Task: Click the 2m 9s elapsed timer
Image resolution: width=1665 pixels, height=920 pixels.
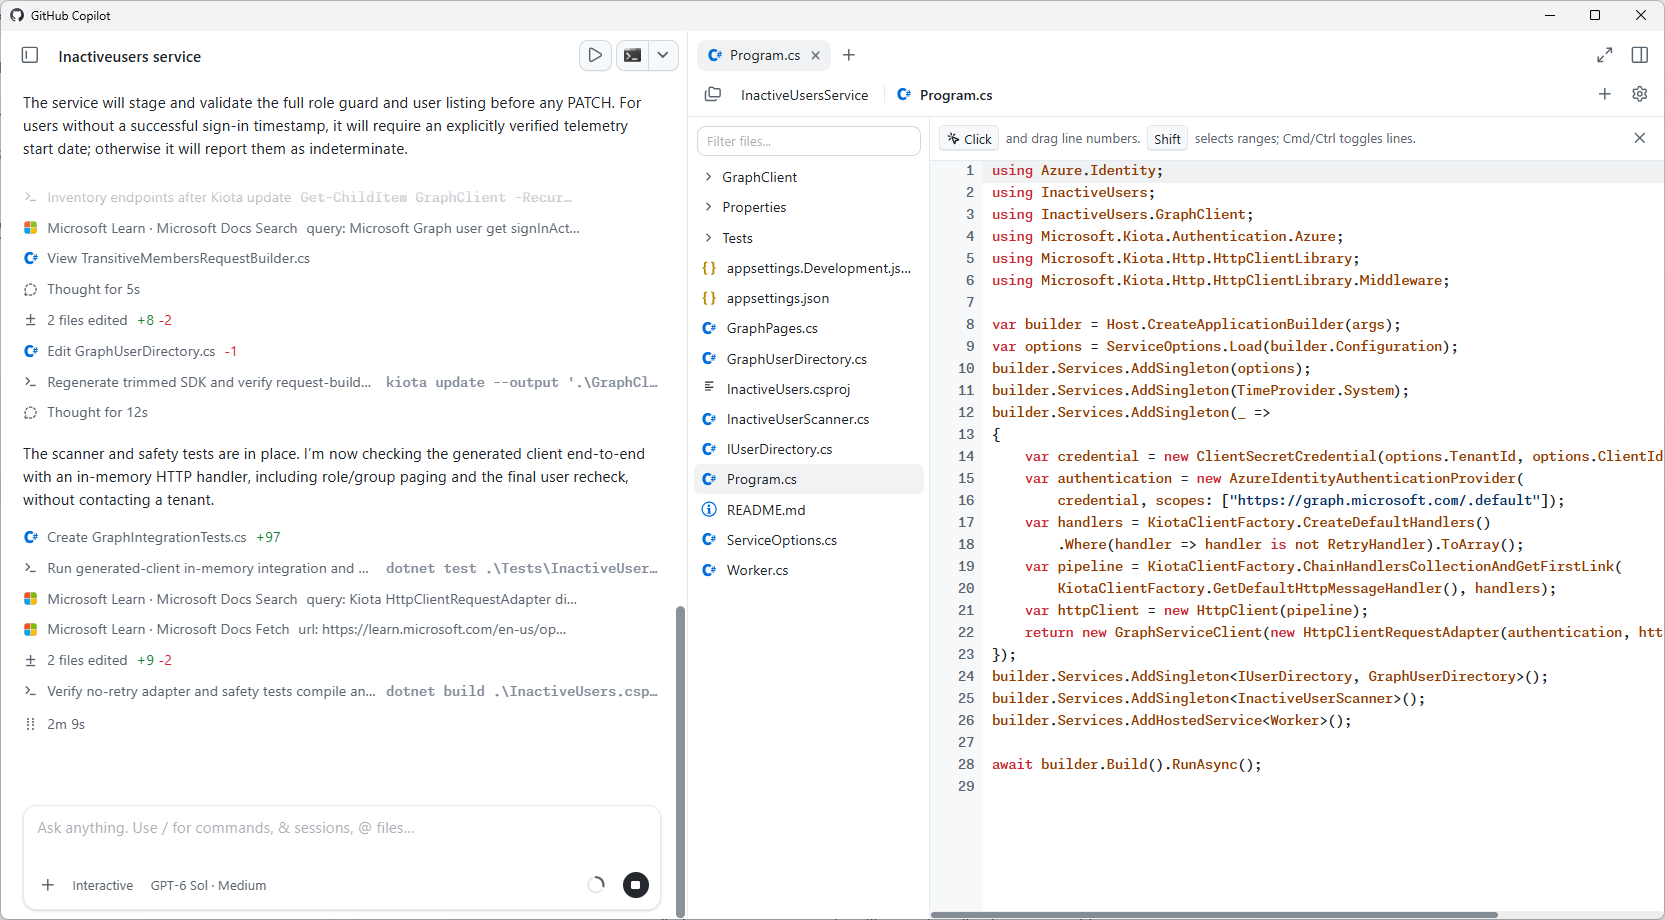Action: [x=66, y=724]
